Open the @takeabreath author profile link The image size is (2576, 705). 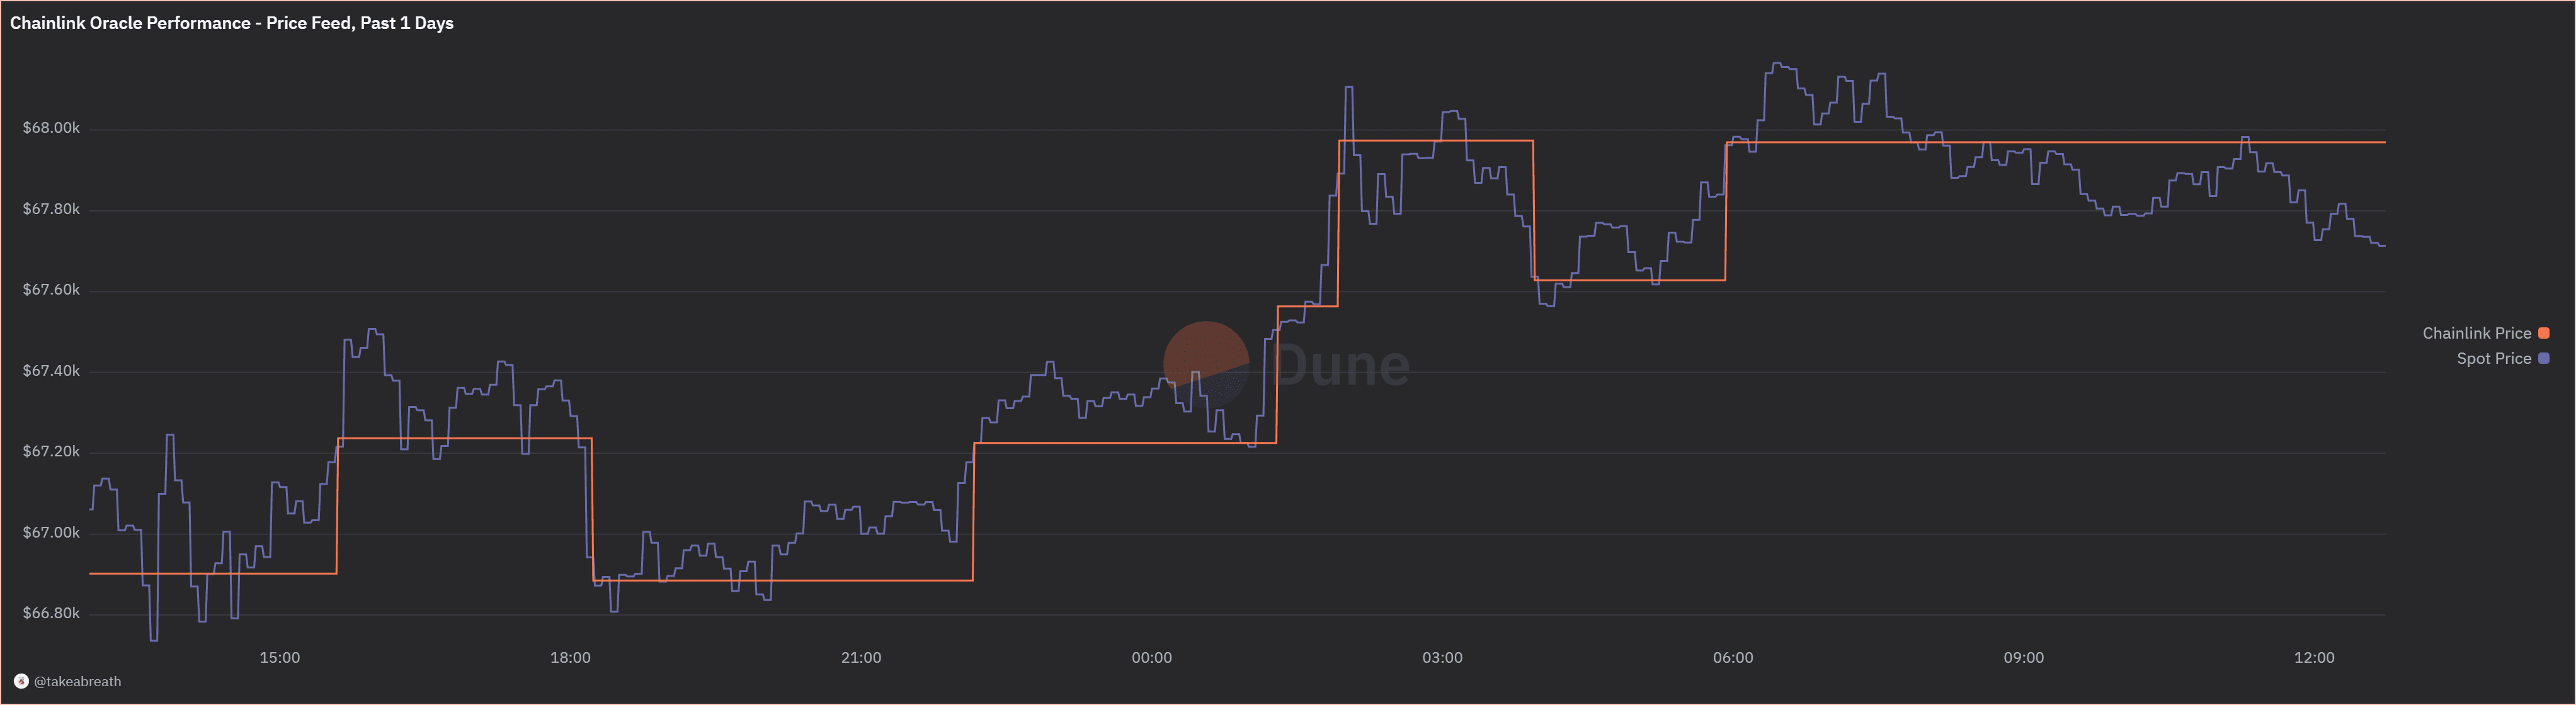click(77, 681)
